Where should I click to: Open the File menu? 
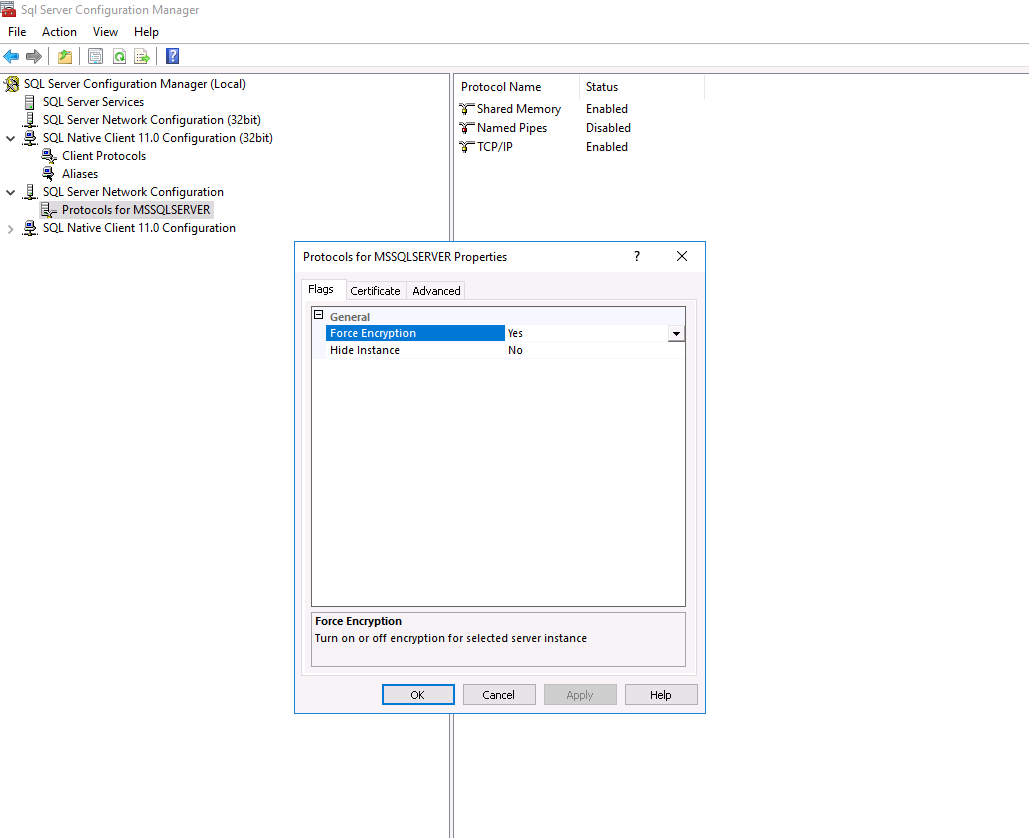click(17, 31)
